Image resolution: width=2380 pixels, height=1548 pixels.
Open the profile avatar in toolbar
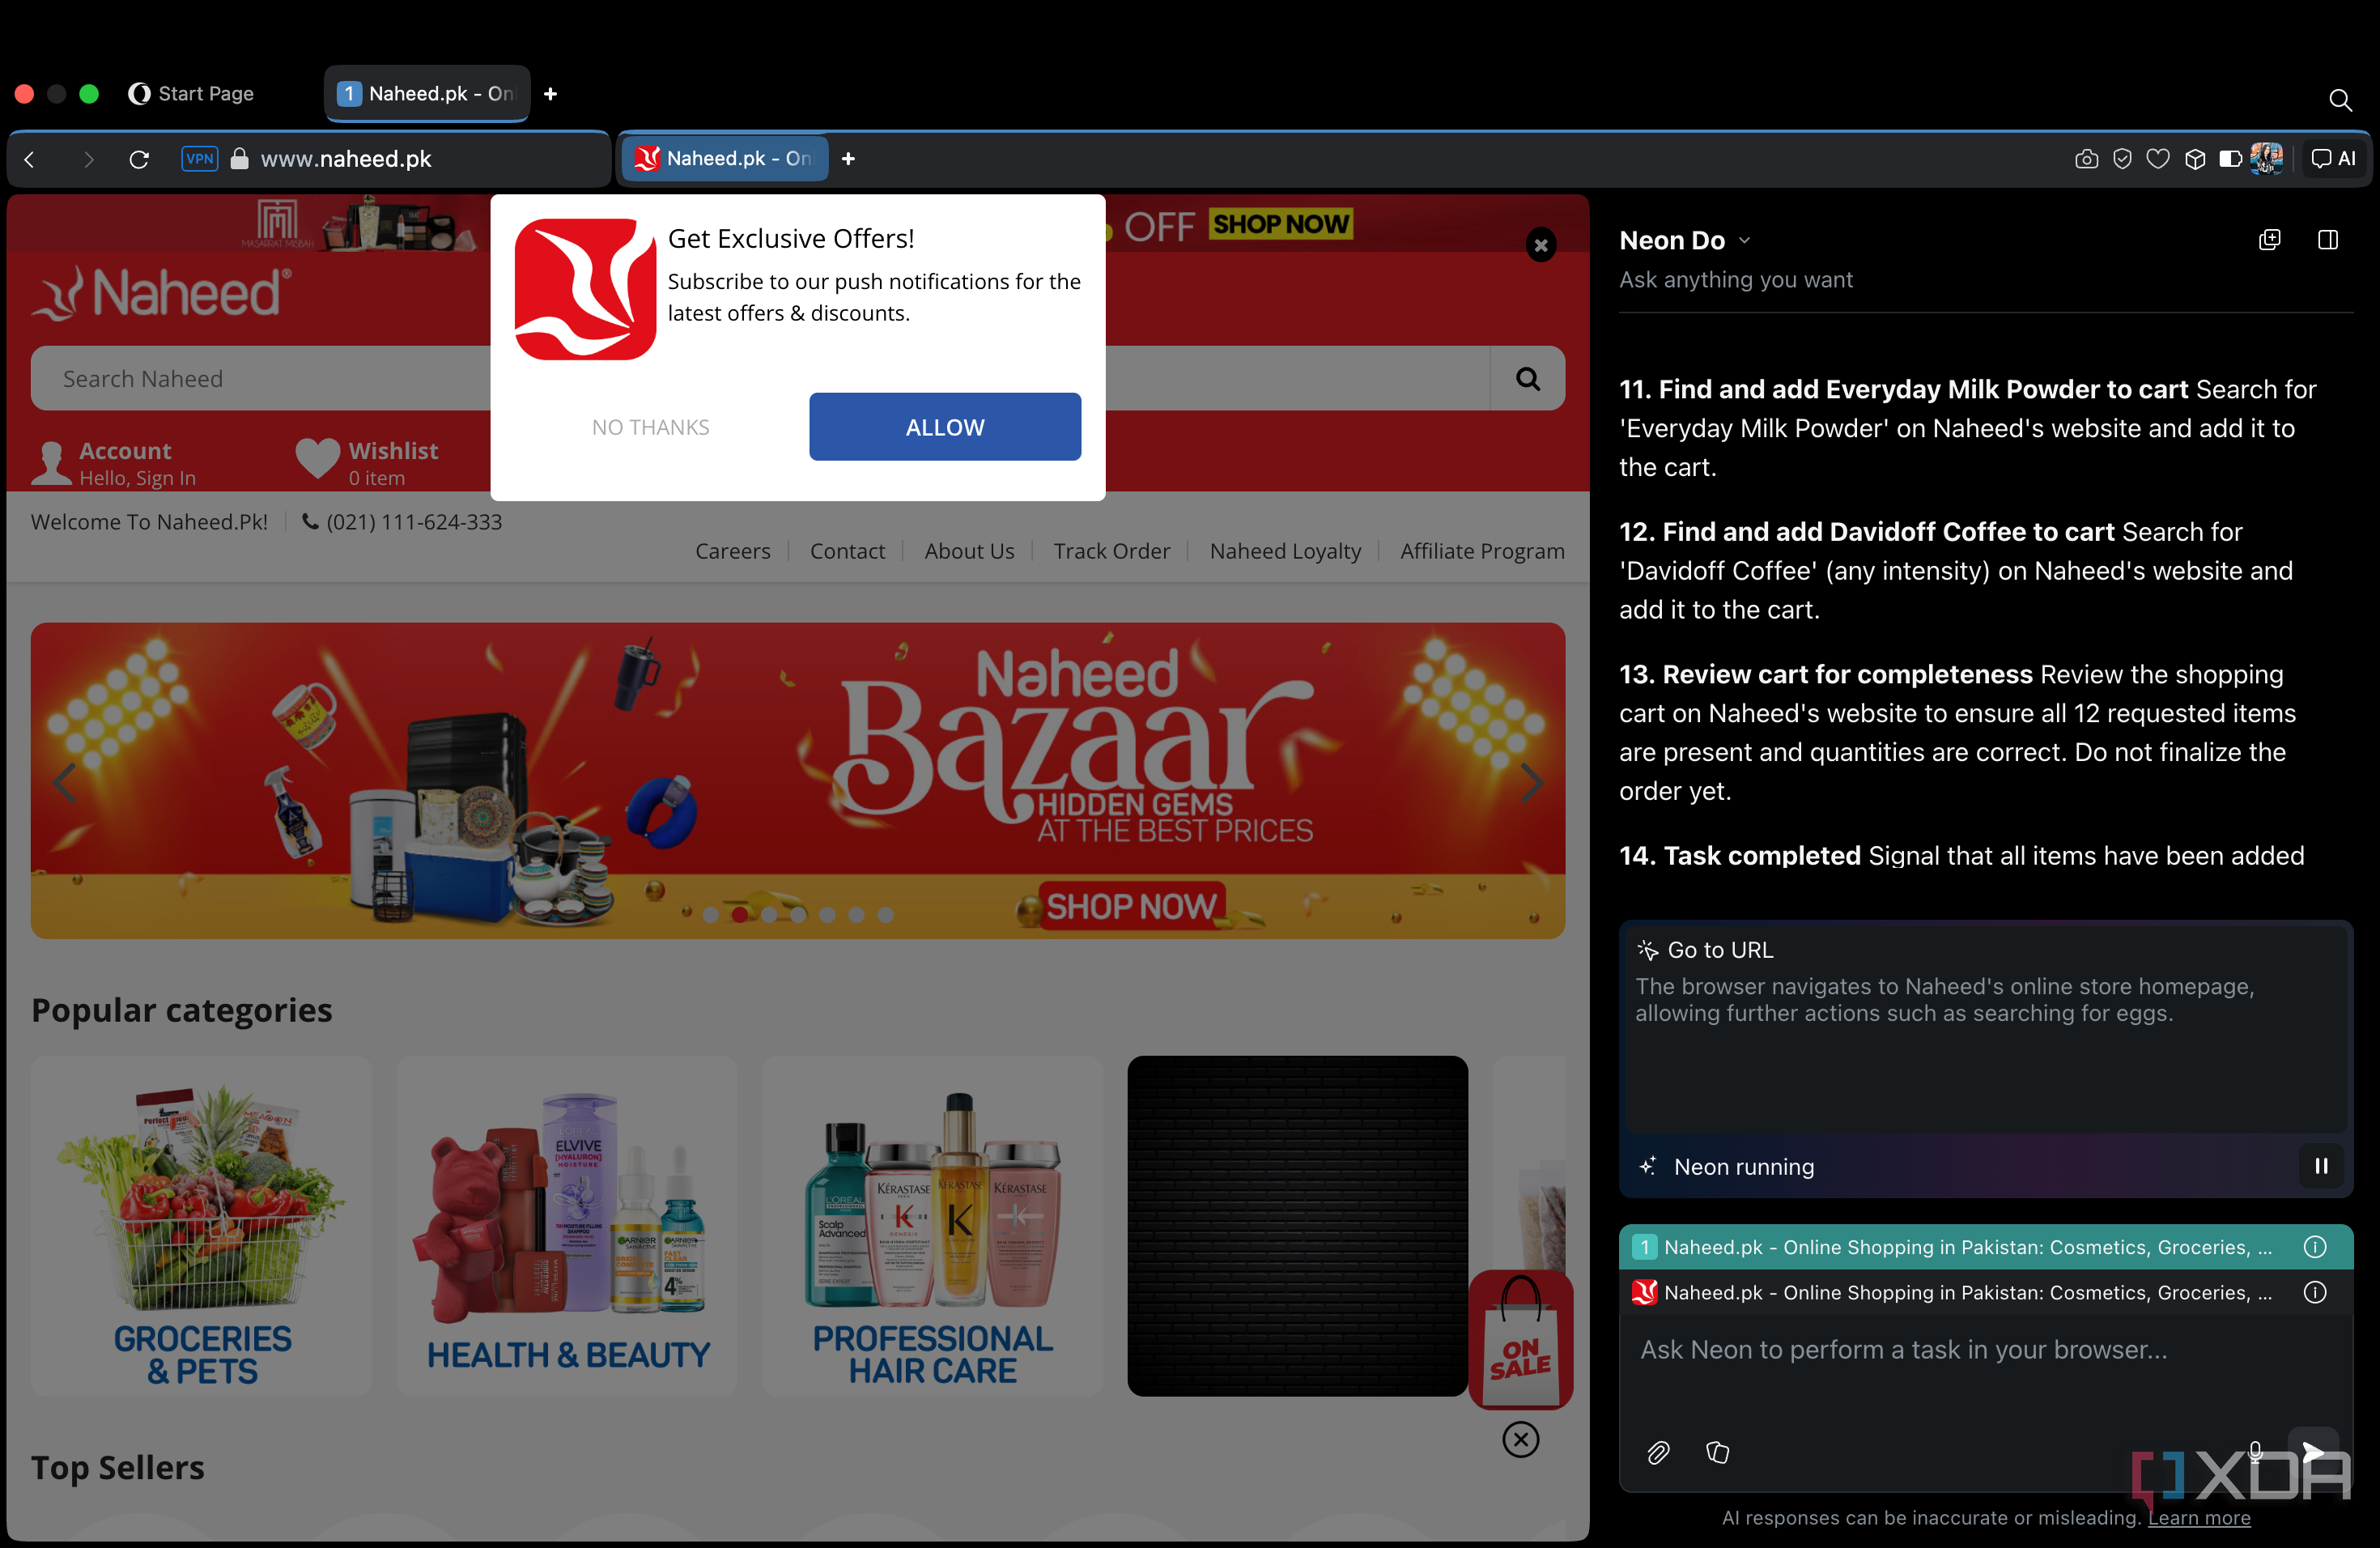(2266, 158)
